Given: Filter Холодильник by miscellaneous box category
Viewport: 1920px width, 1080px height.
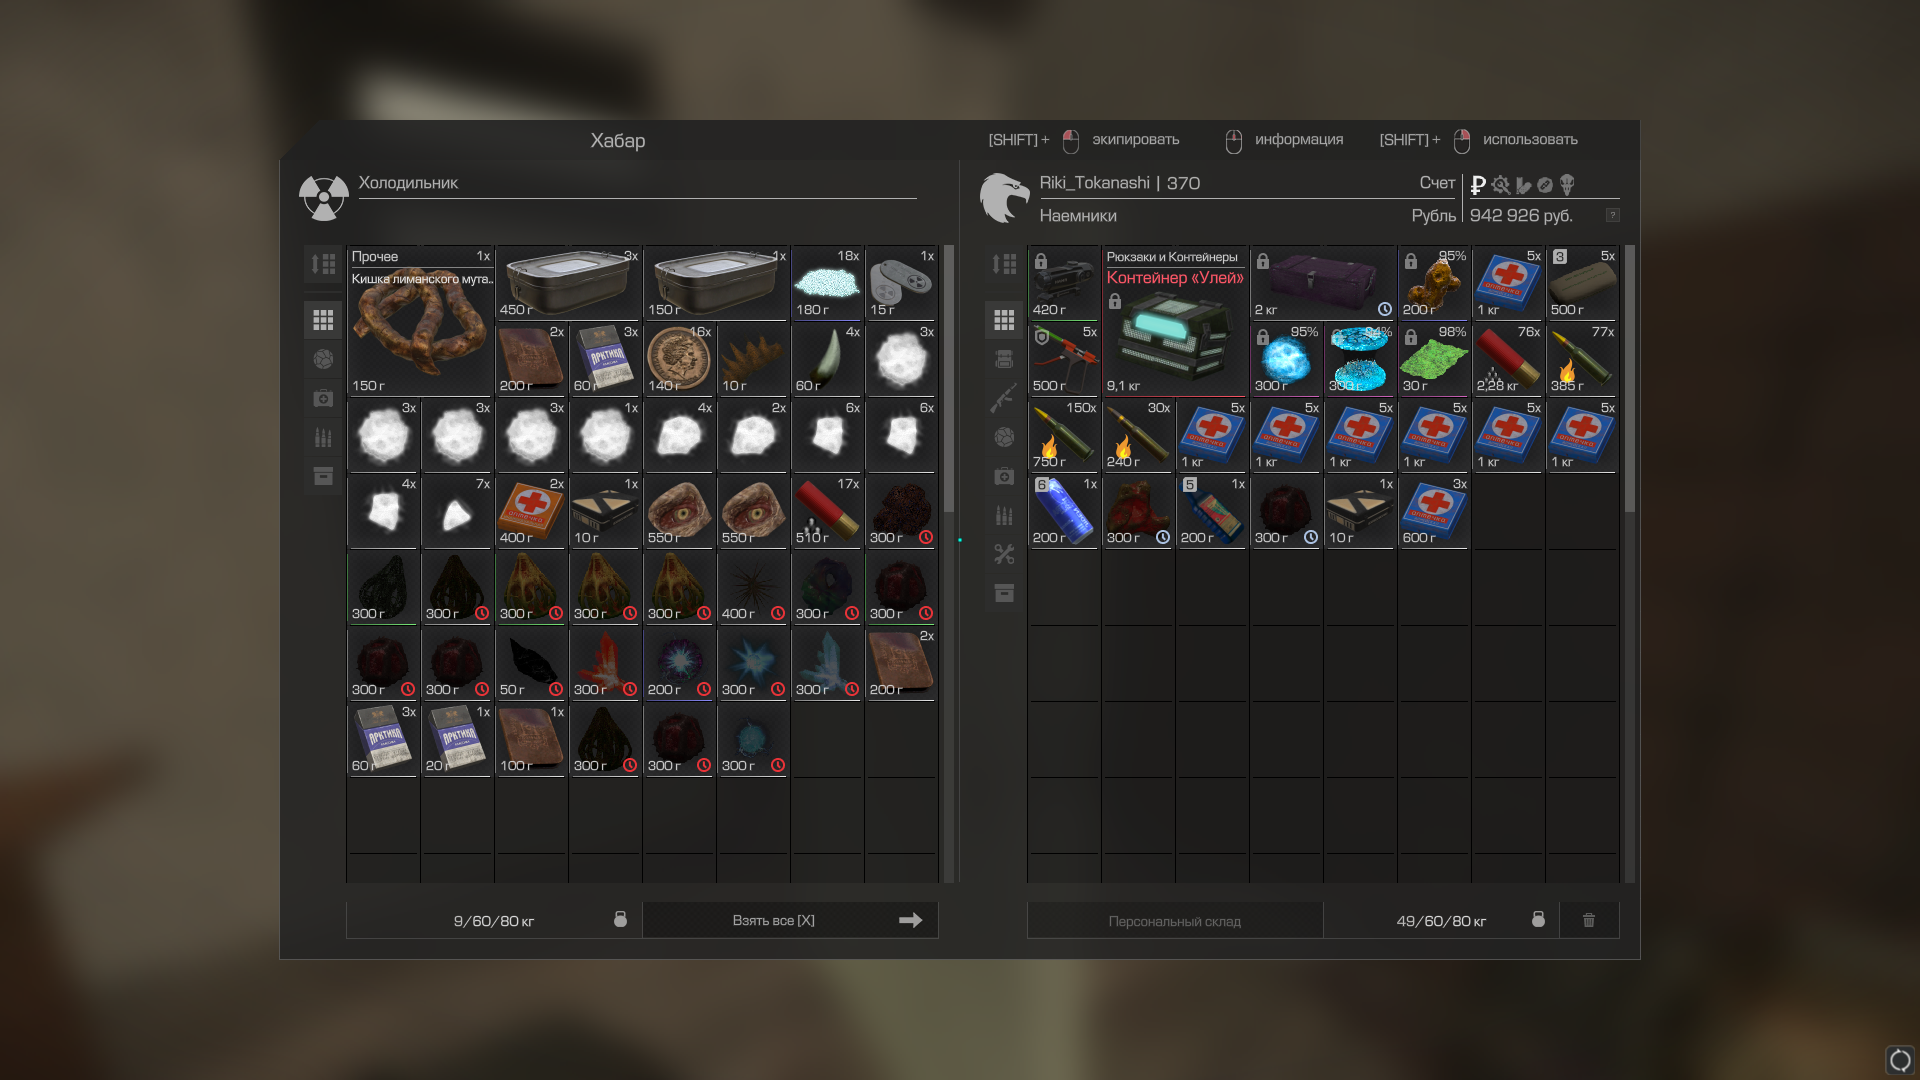Looking at the screenshot, I should pos(323,476).
